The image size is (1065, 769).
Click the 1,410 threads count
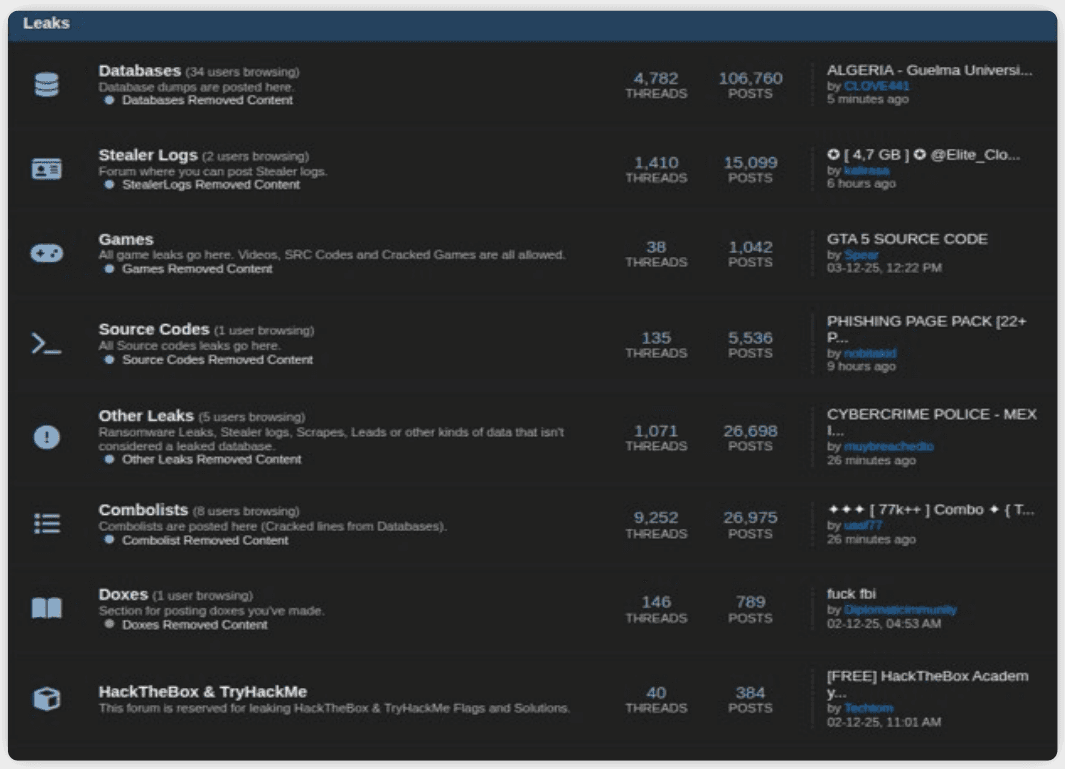pyautogui.click(x=656, y=163)
